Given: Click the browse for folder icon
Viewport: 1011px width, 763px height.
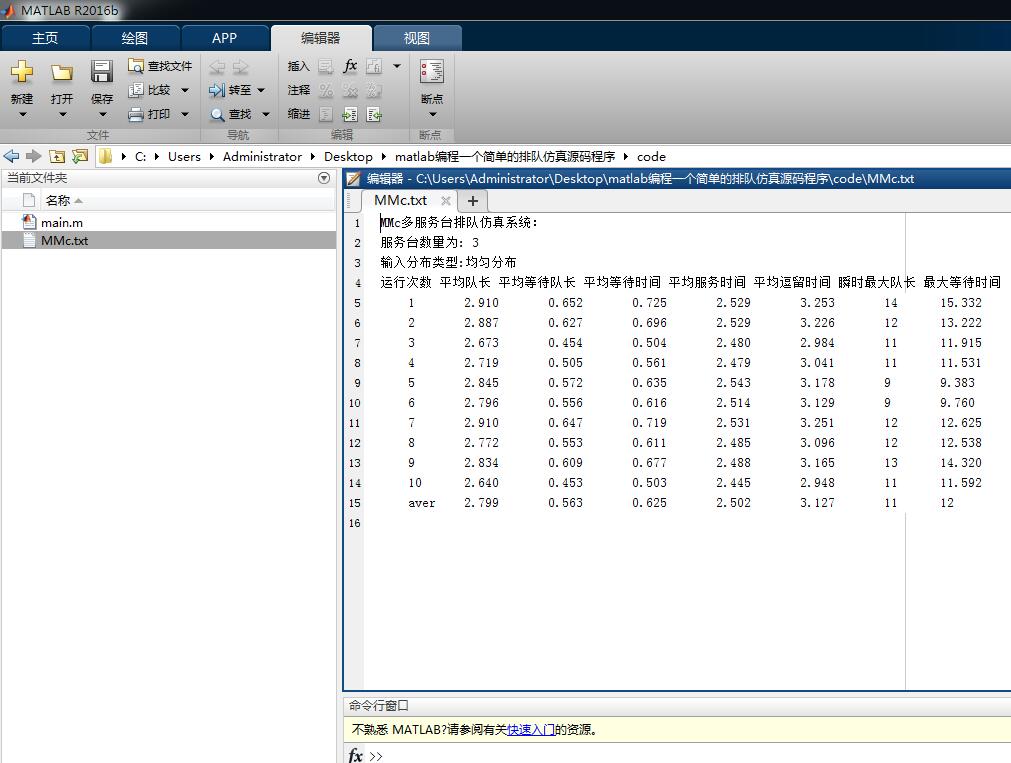Looking at the screenshot, I should [80, 156].
